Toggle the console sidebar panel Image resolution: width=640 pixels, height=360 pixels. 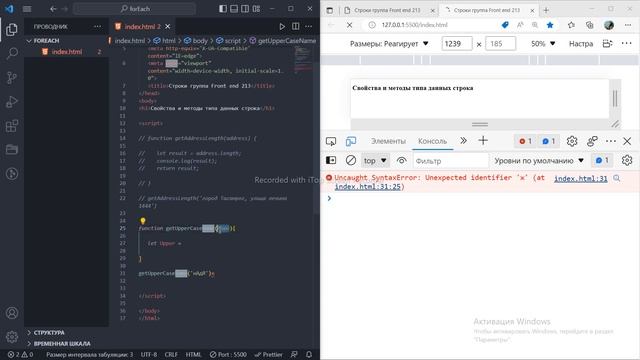331,160
